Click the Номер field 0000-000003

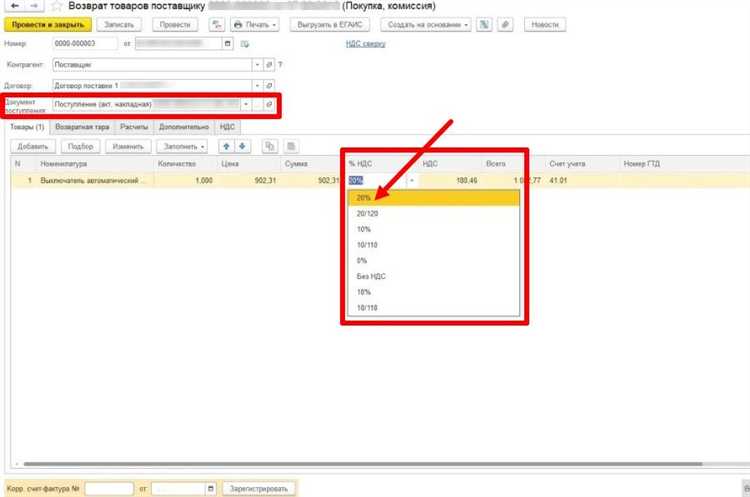85,44
